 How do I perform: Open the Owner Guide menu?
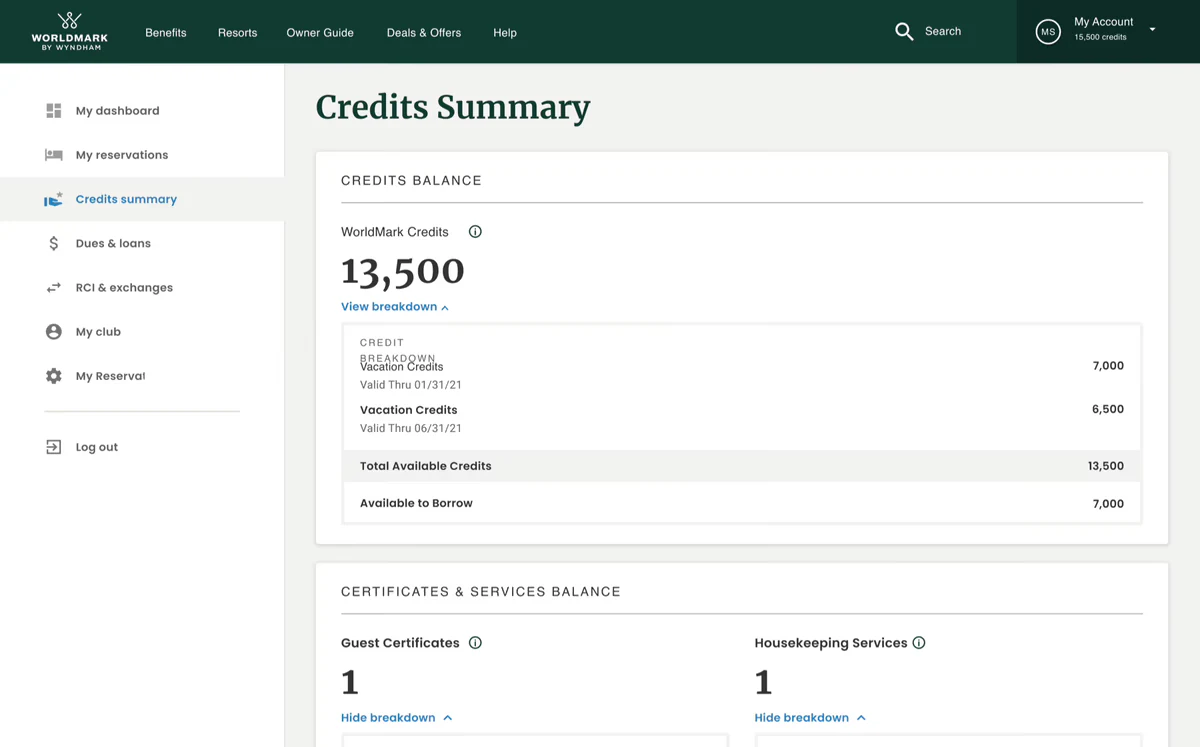coord(320,33)
